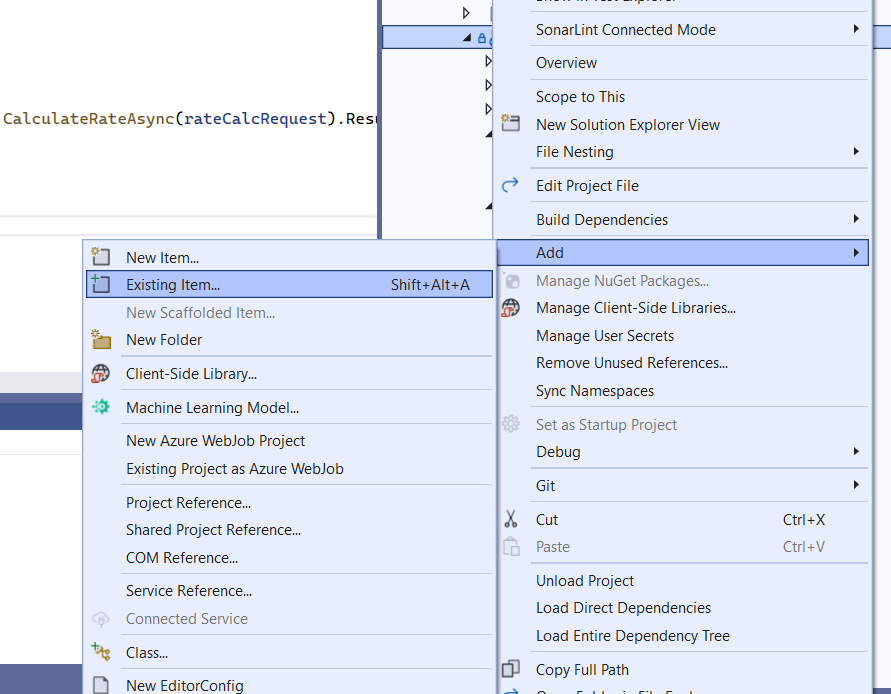This screenshot has width=891, height=694.
Task: Select New Solution Explorer View entry
Action: coord(683,124)
